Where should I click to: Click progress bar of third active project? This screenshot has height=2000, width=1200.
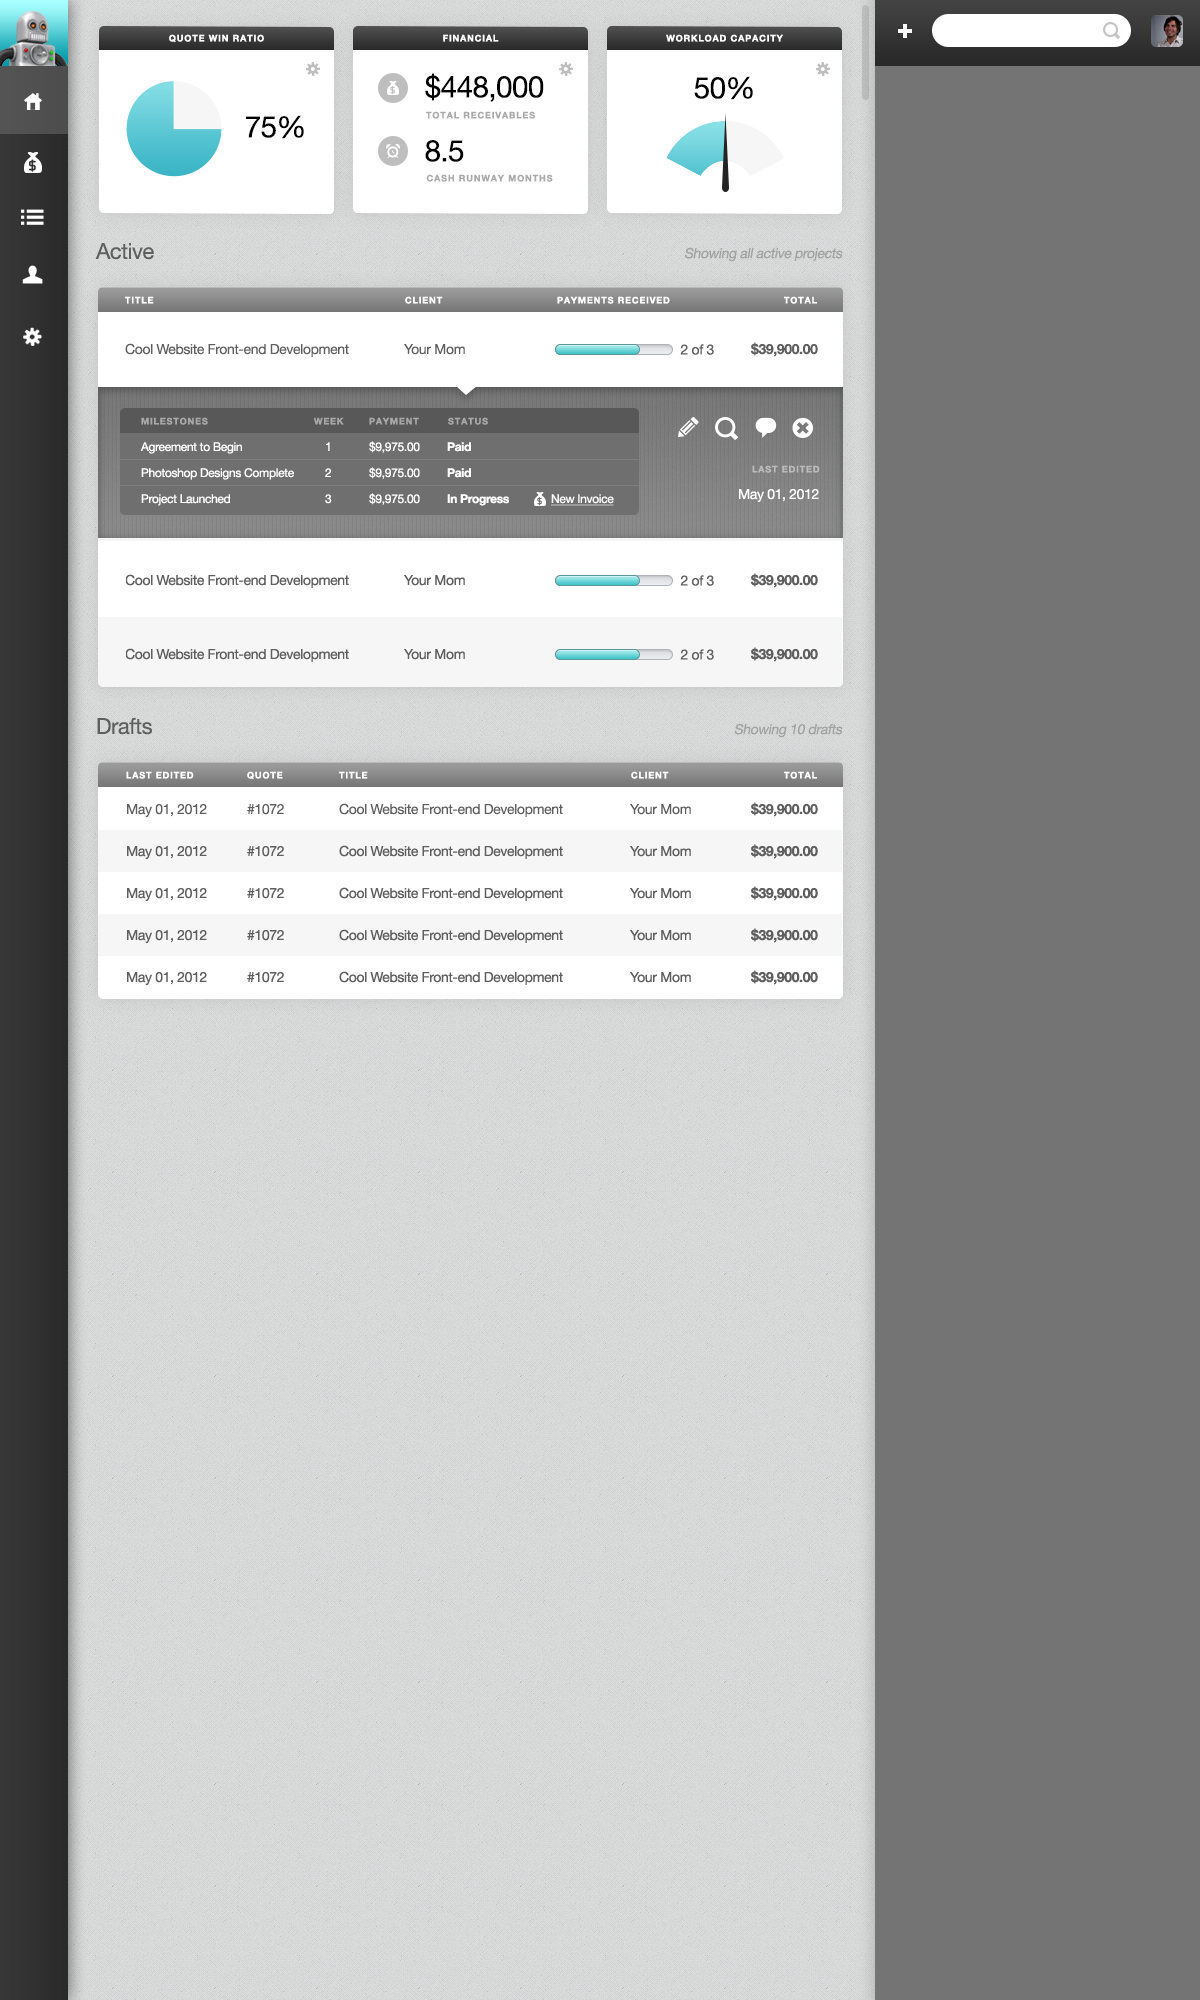[x=614, y=655]
